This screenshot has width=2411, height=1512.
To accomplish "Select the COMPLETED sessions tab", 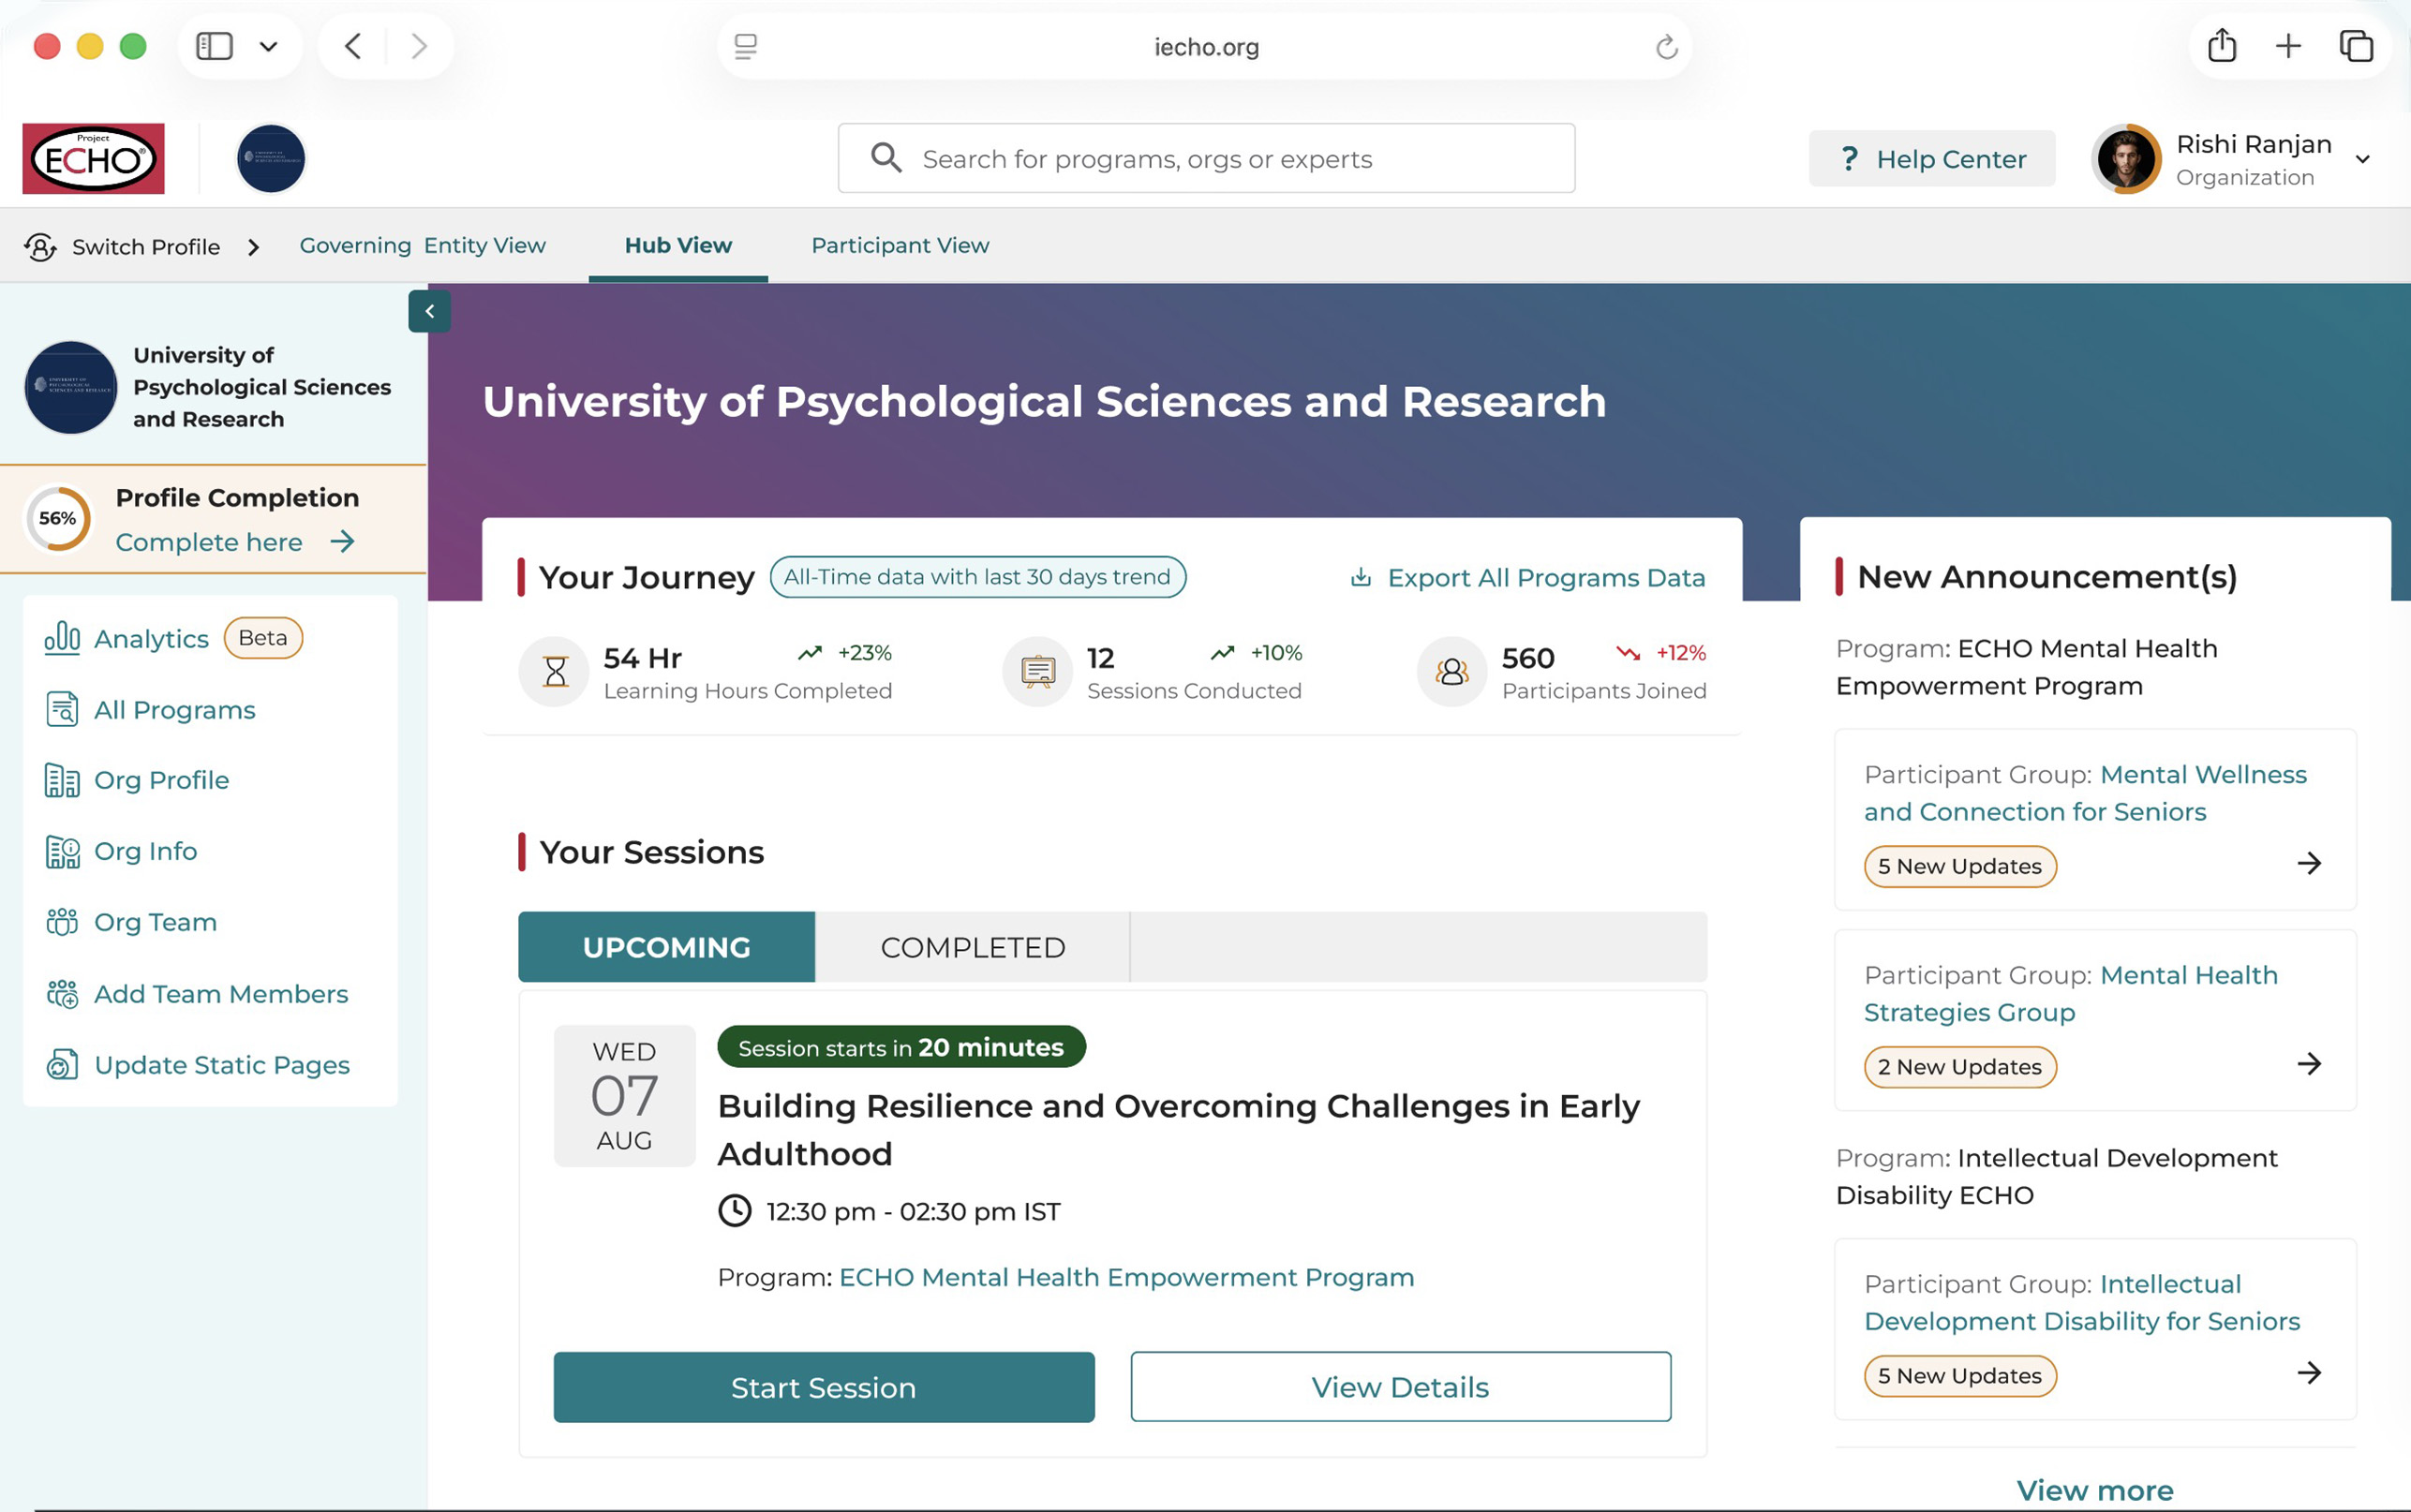I will pyautogui.click(x=973, y=947).
